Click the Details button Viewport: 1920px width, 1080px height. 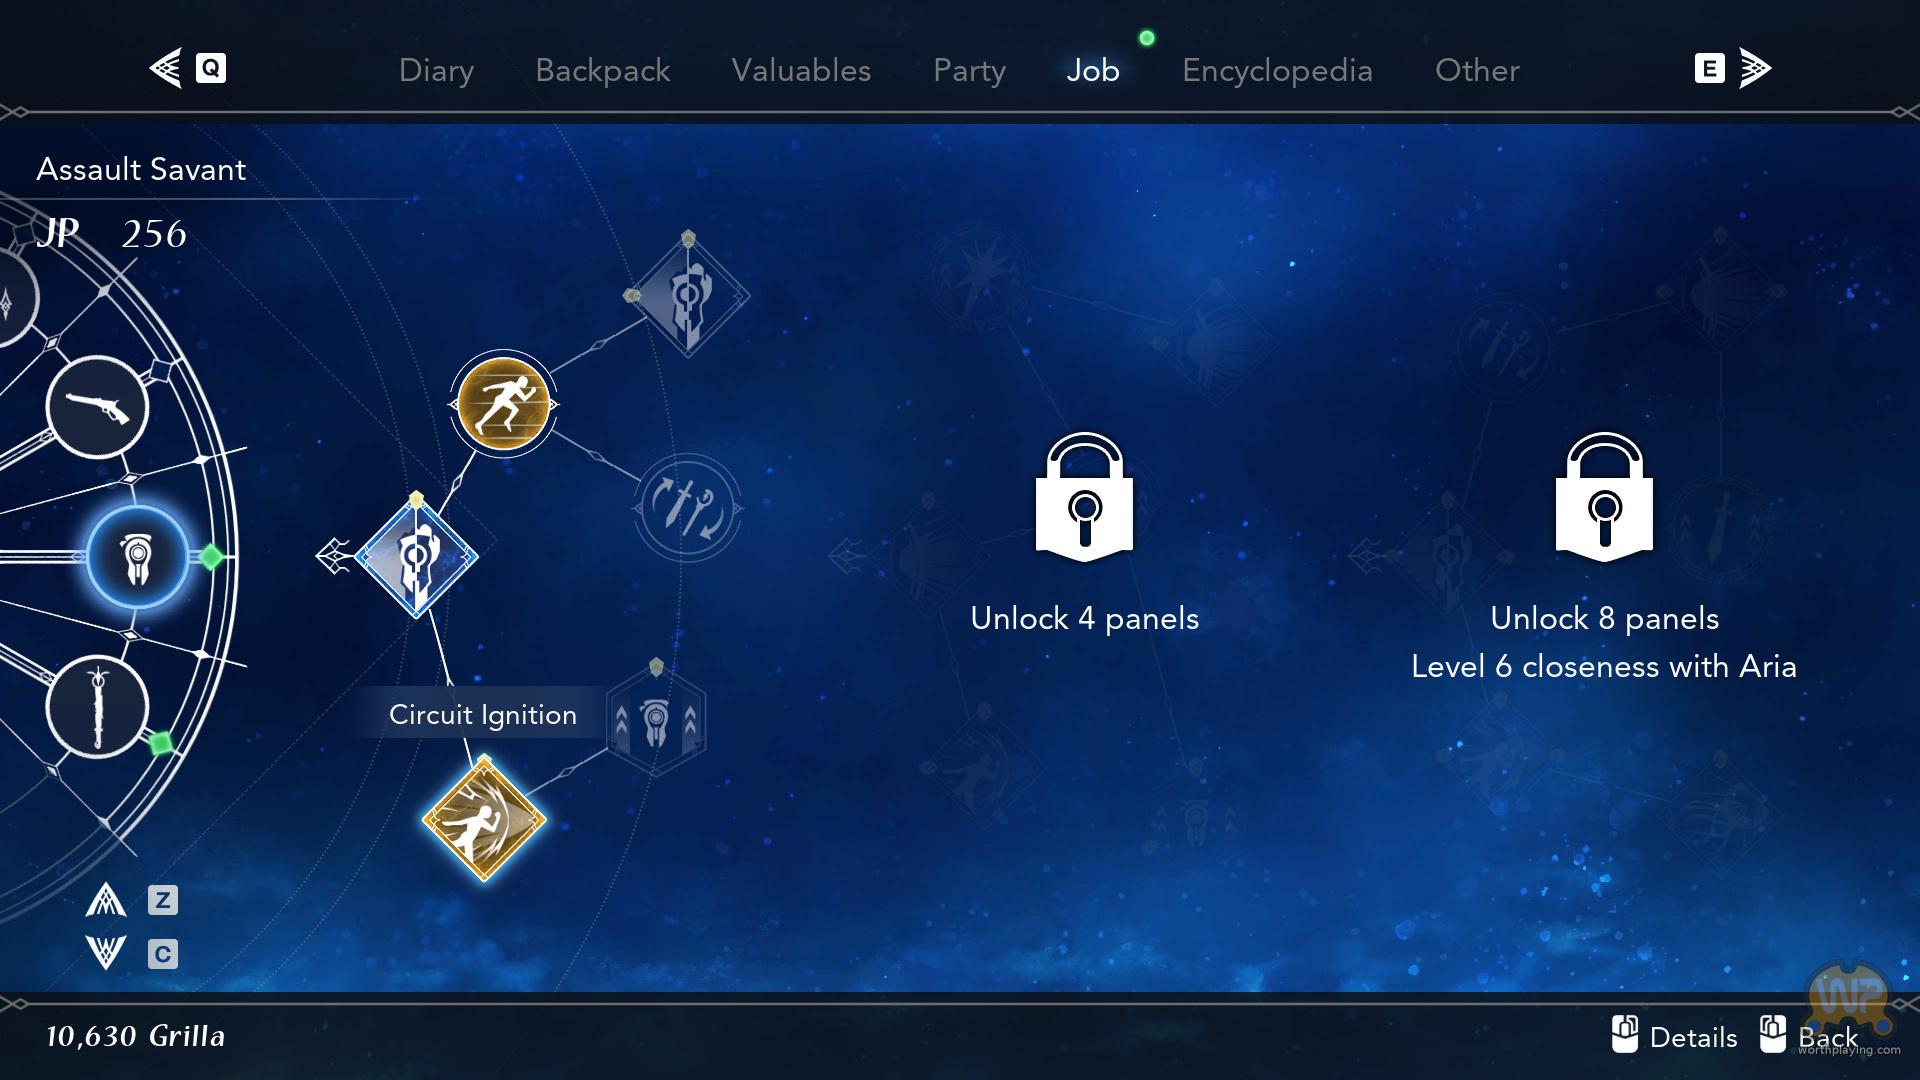point(1675,1036)
